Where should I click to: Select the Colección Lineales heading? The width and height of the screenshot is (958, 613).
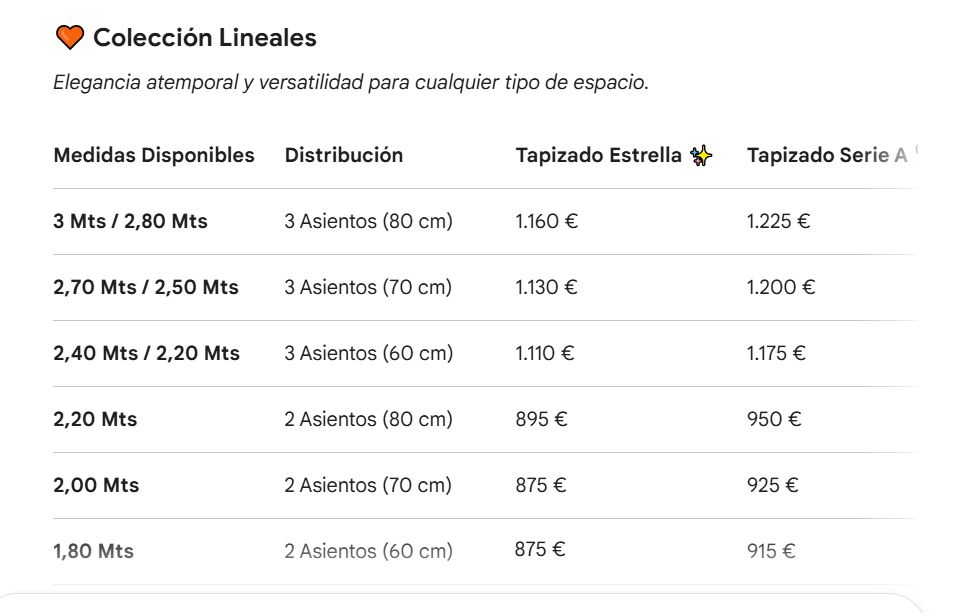pyautogui.click(x=205, y=38)
